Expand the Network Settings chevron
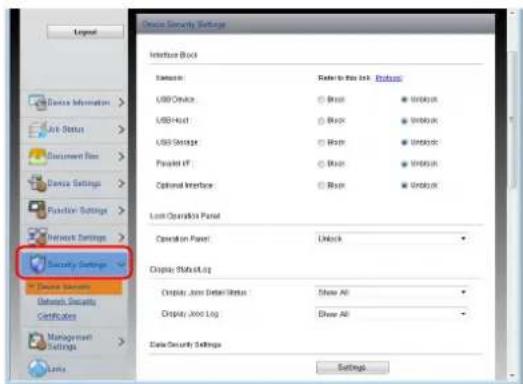This screenshot has width=523, height=384. [121, 237]
